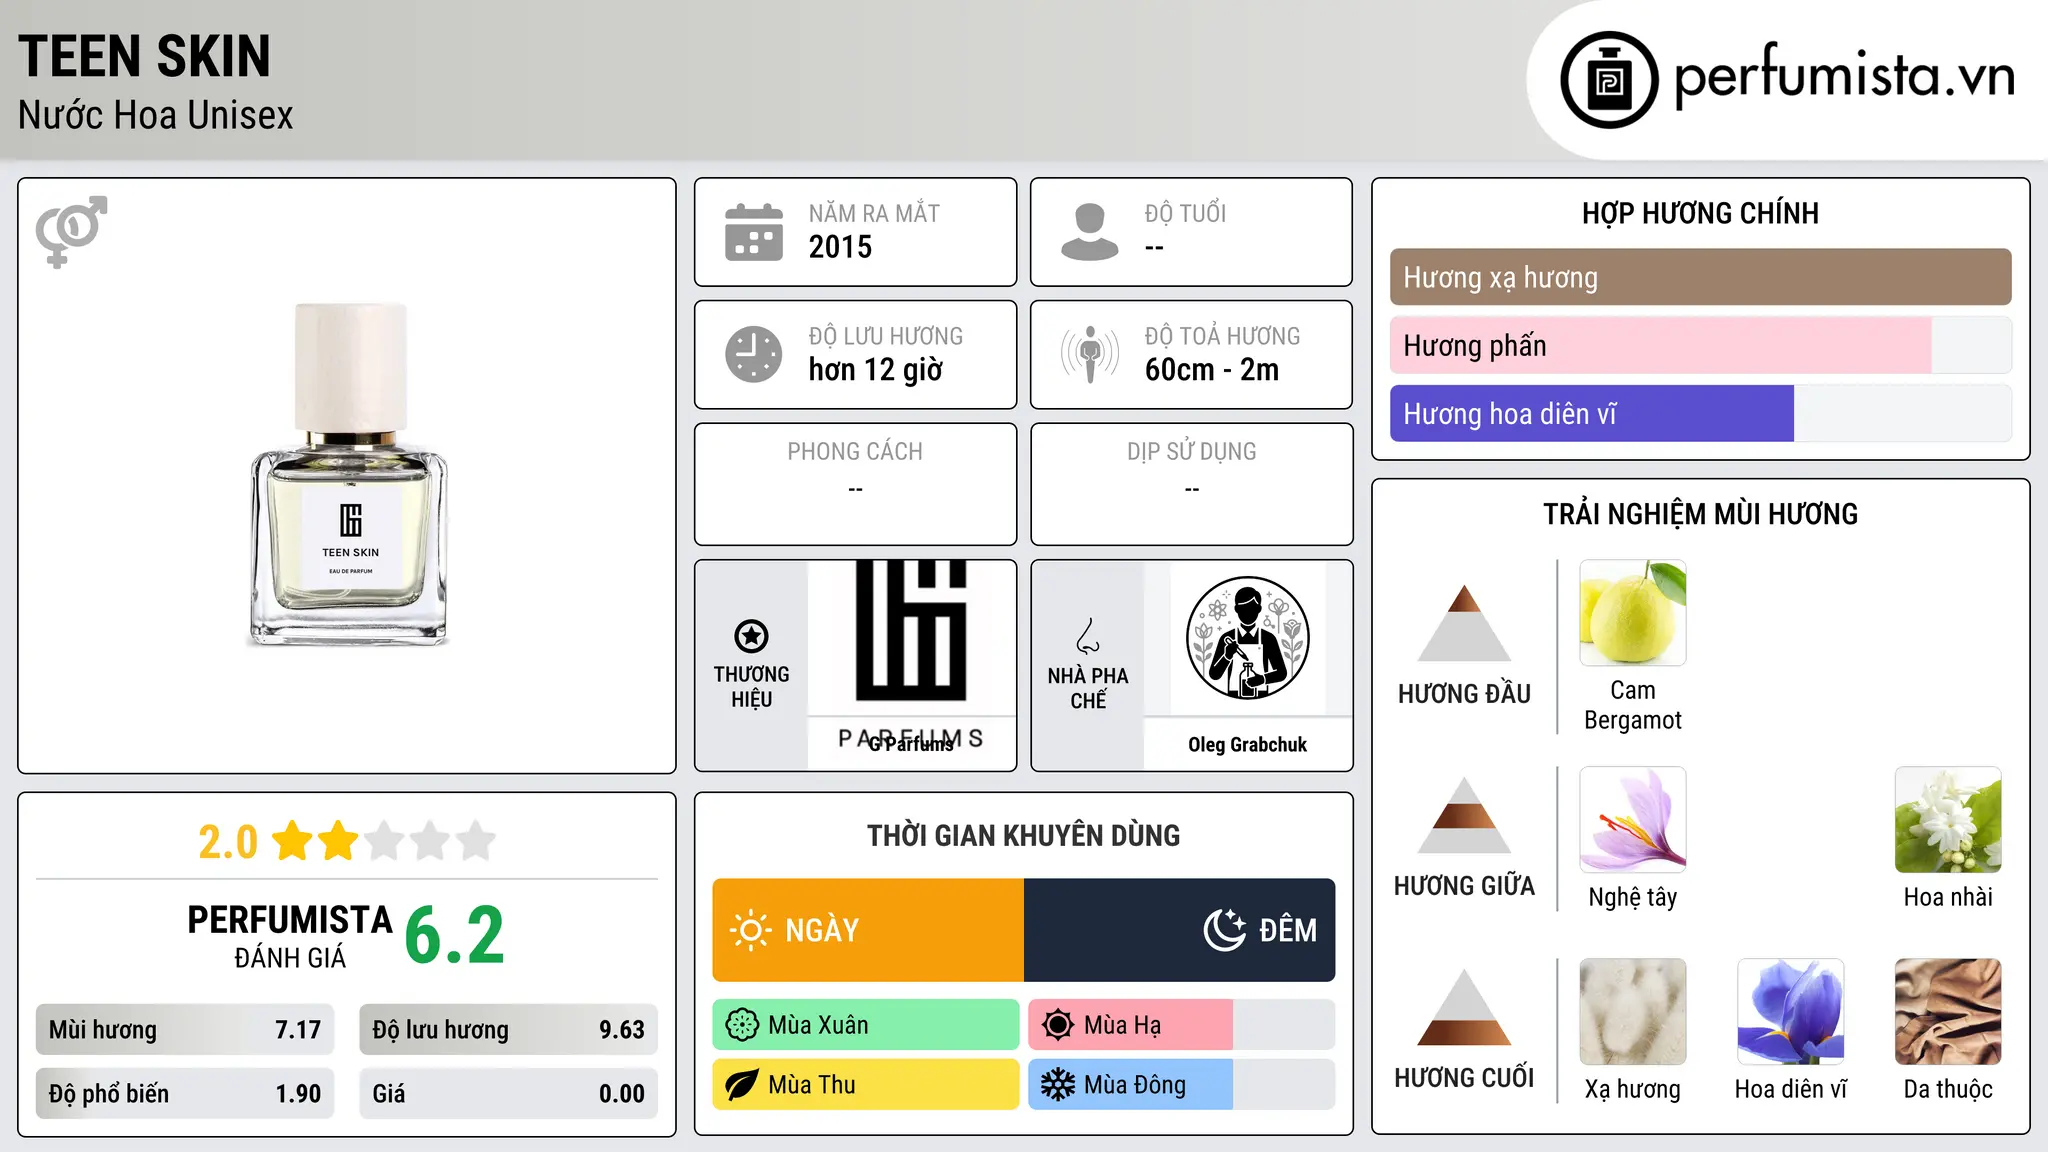Click the sun icon in the Ngày bar
The image size is (2048, 1152).
pos(751,930)
